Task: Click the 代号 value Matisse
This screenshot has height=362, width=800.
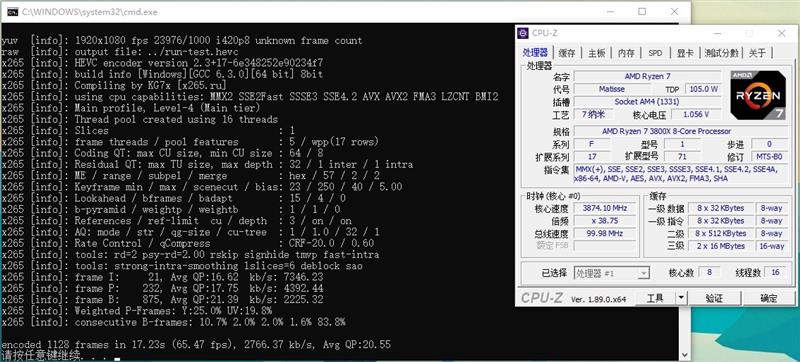Action: (611, 89)
